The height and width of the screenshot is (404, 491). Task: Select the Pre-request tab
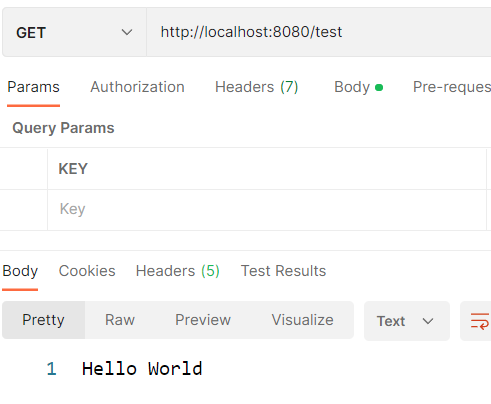click(452, 87)
